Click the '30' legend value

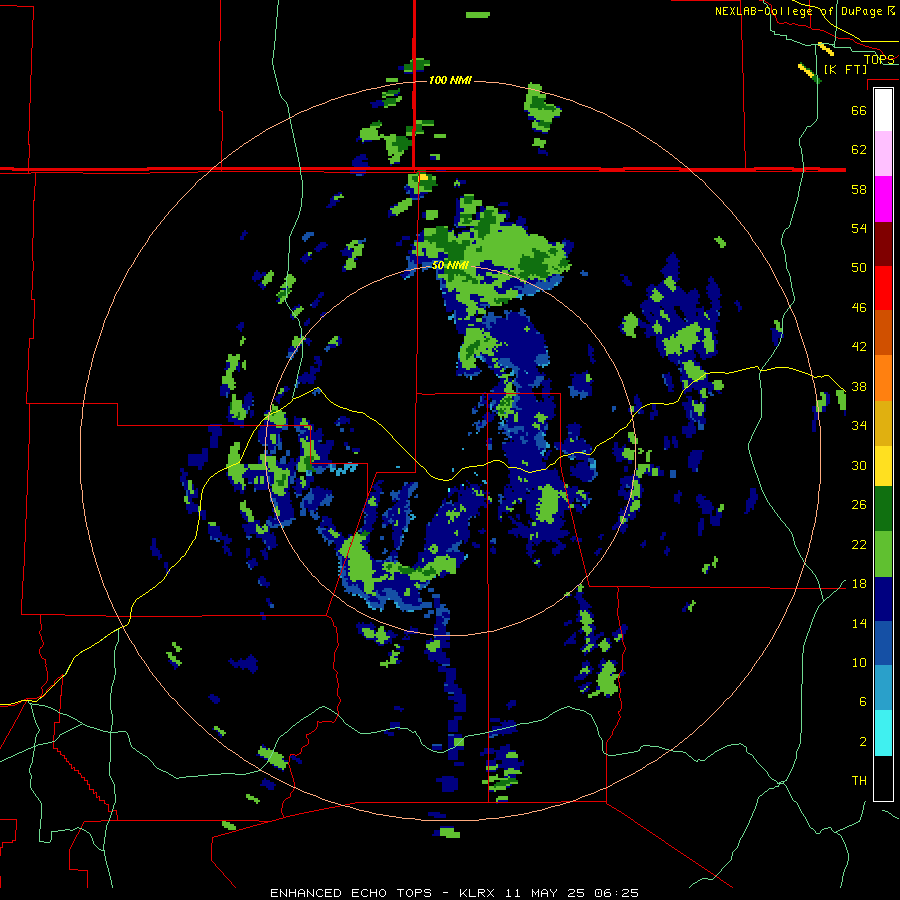(859, 465)
